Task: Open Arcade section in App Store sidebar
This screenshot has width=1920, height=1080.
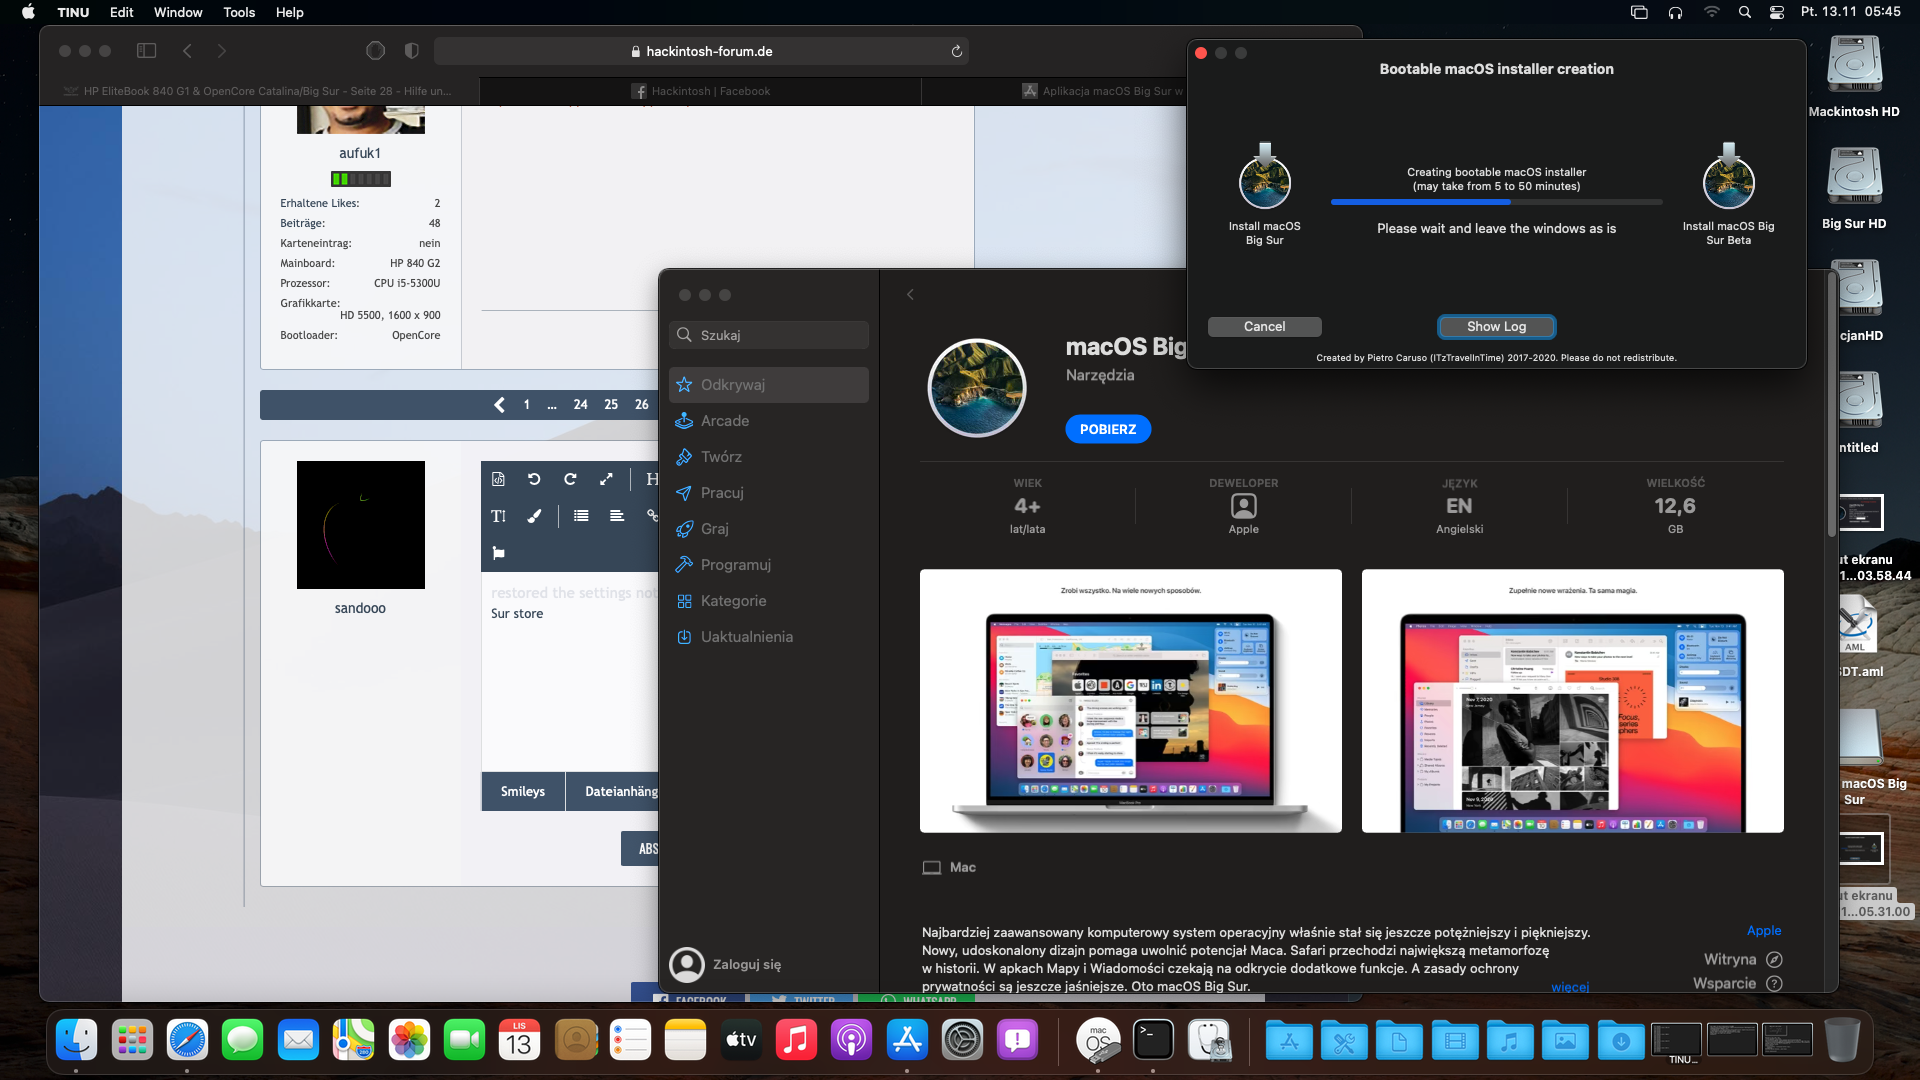Action: coord(725,421)
